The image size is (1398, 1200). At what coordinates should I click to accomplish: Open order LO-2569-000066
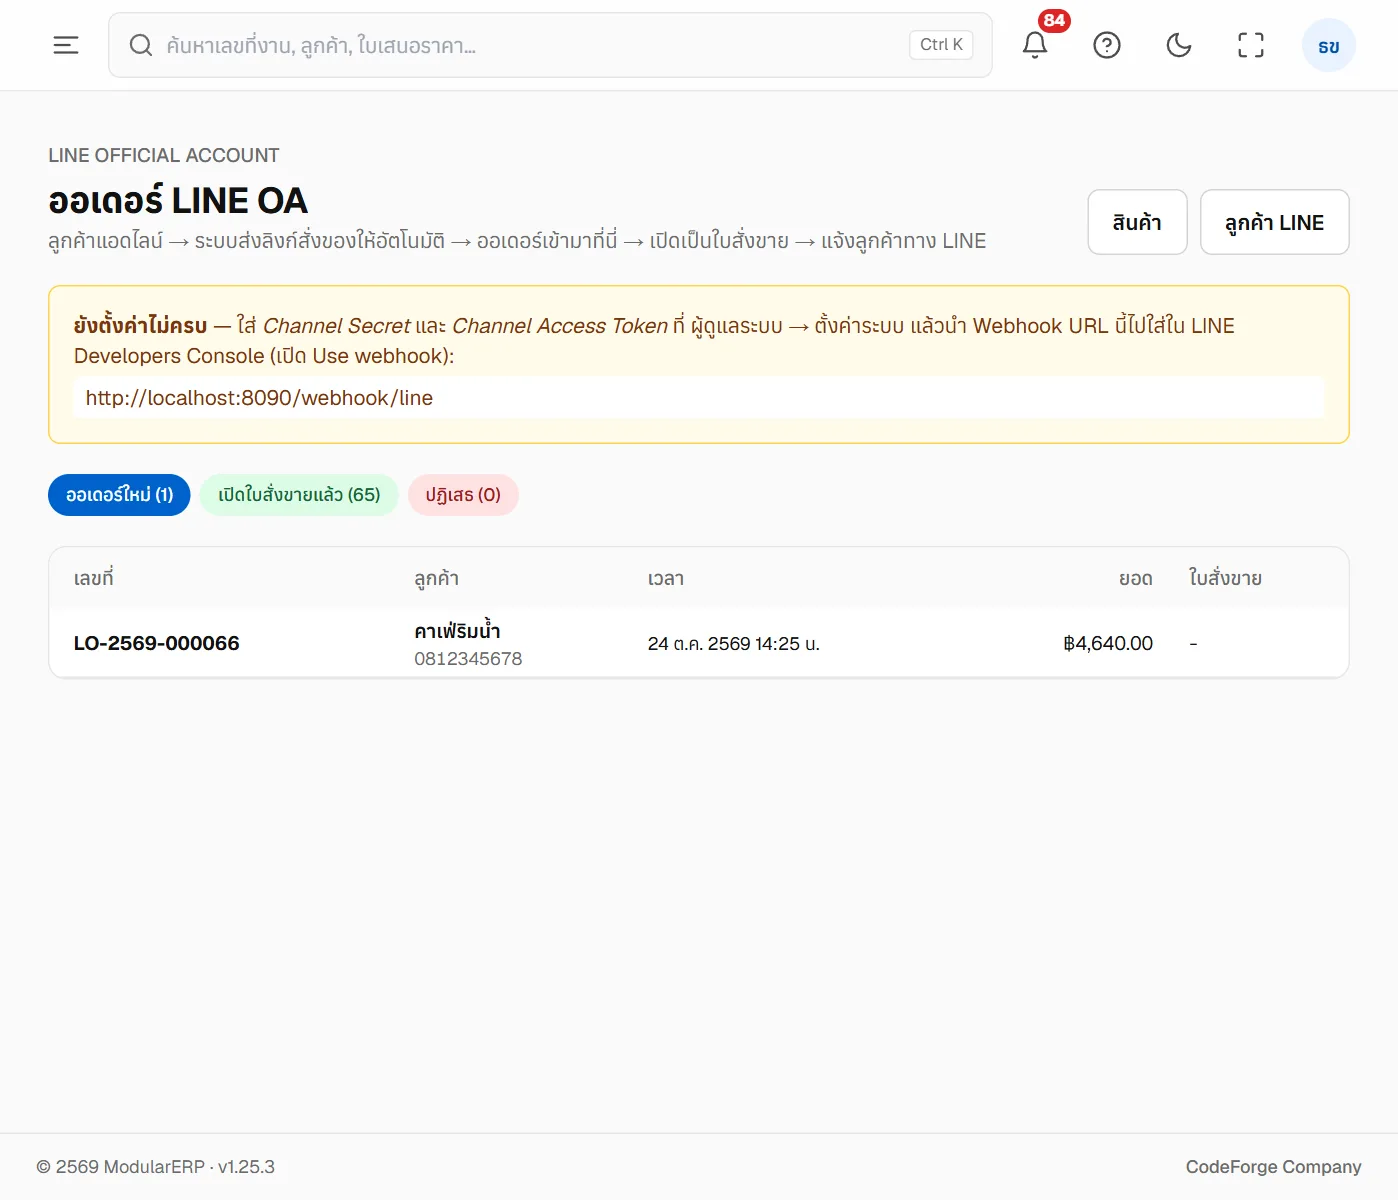156,643
